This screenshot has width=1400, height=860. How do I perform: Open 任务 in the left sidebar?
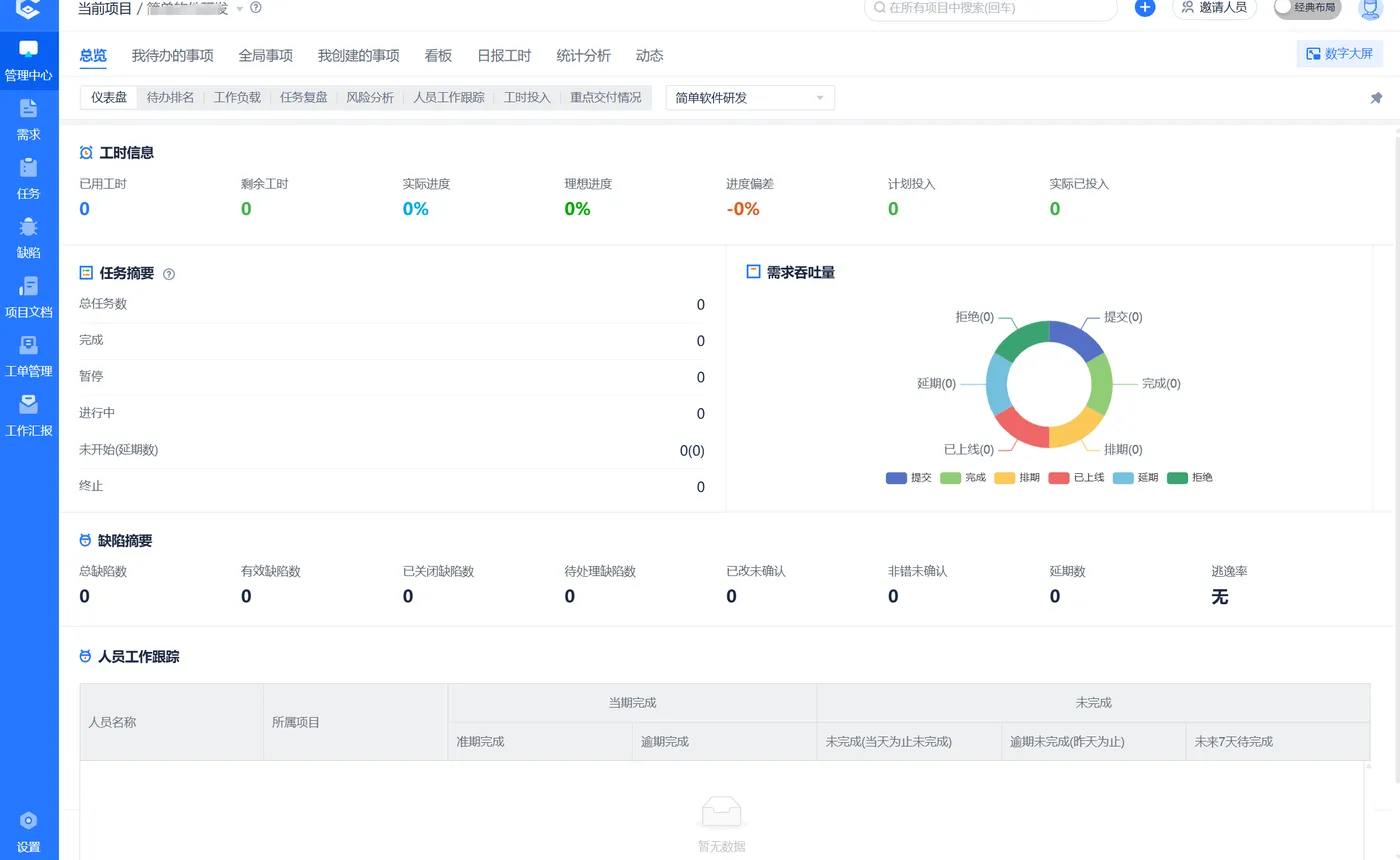click(29, 179)
